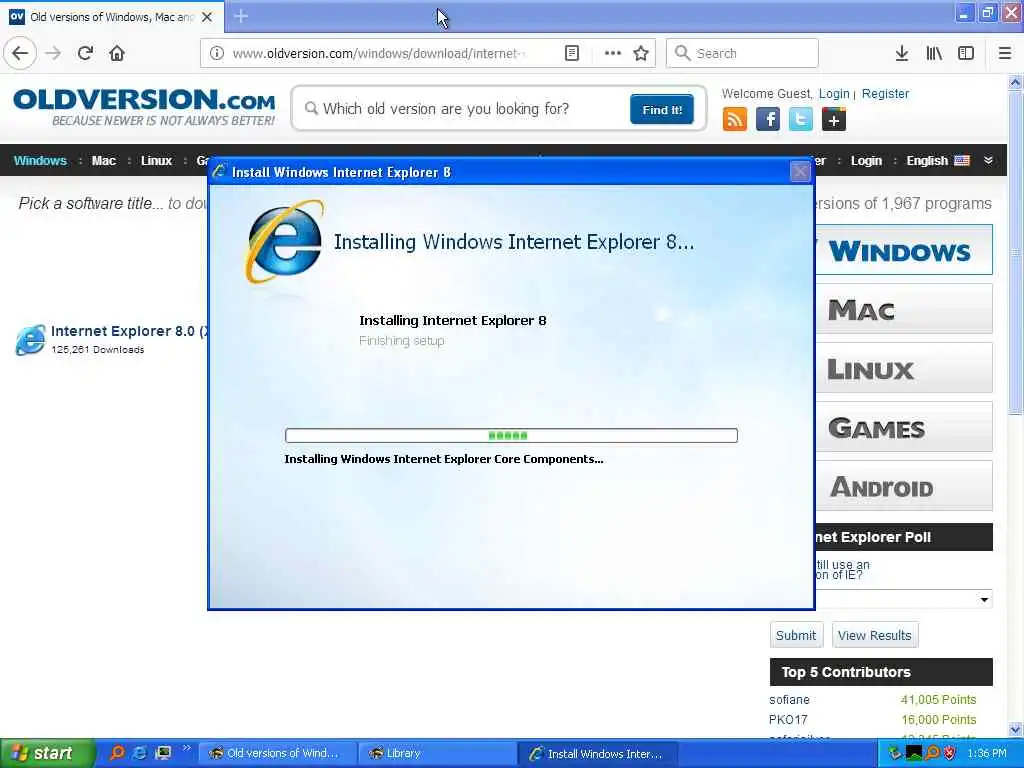Click the PKO17 contributor name
1024x768 pixels.
(x=788, y=720)
